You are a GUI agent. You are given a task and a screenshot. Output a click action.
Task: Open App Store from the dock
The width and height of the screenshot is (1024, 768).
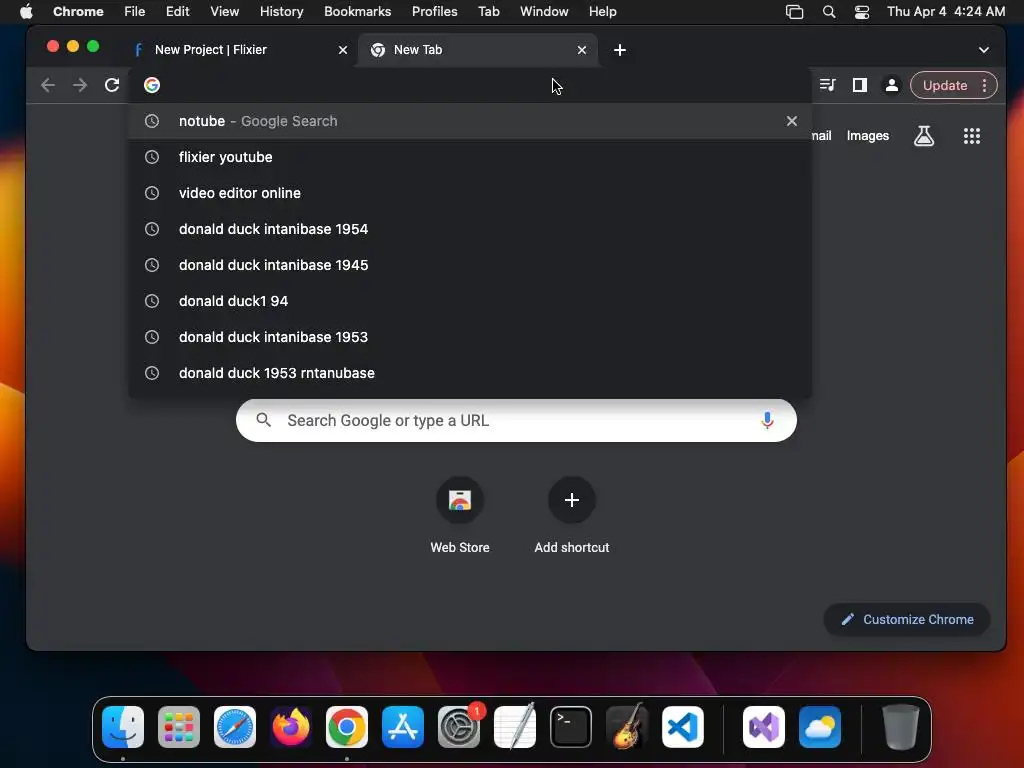pos(403,727)
